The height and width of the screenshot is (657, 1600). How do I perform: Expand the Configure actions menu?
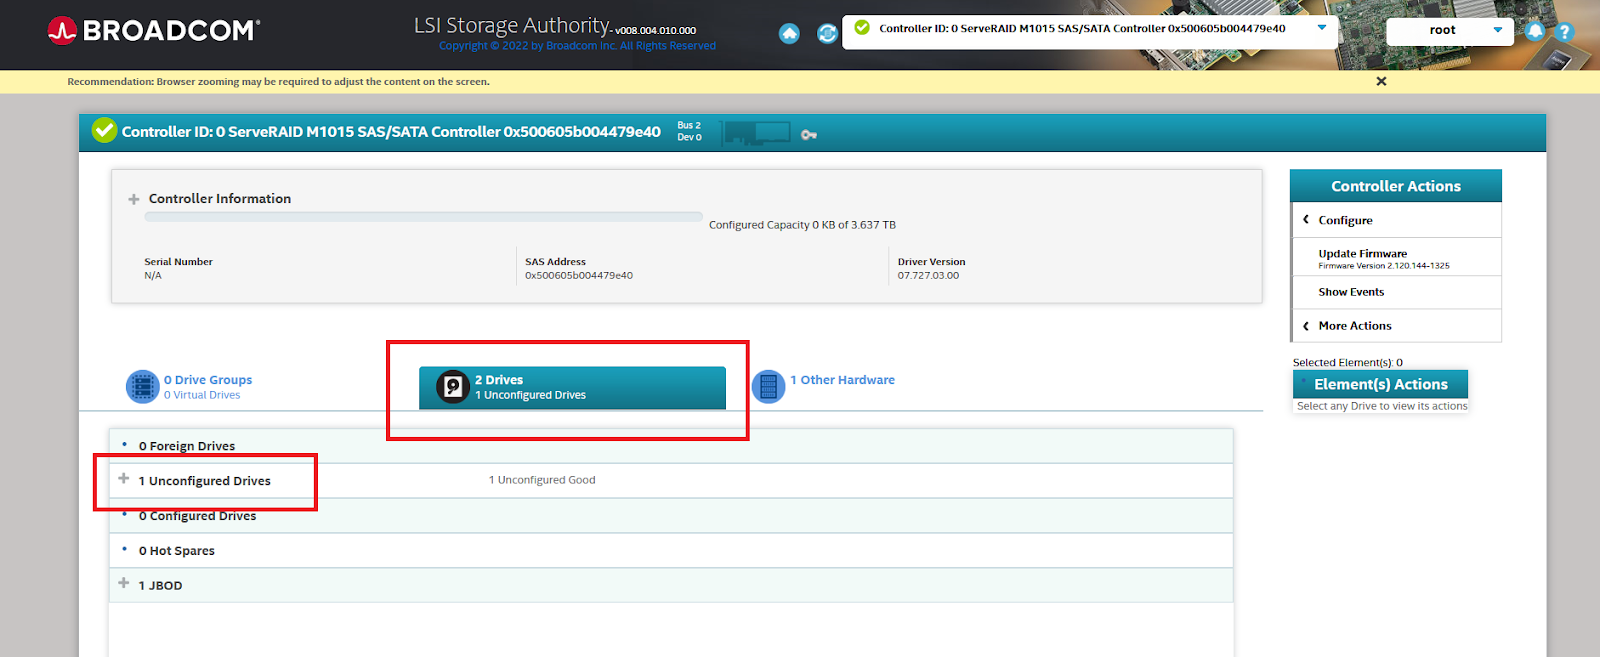click(1396, 220)
